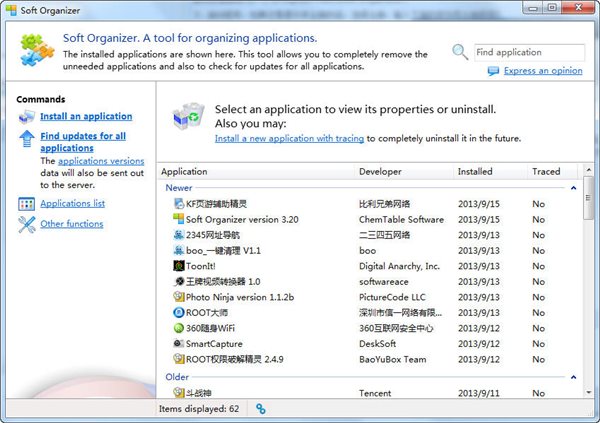Select the SmartCapture application row
Viewport: 600px width, 423px height.
pos(214,343)
